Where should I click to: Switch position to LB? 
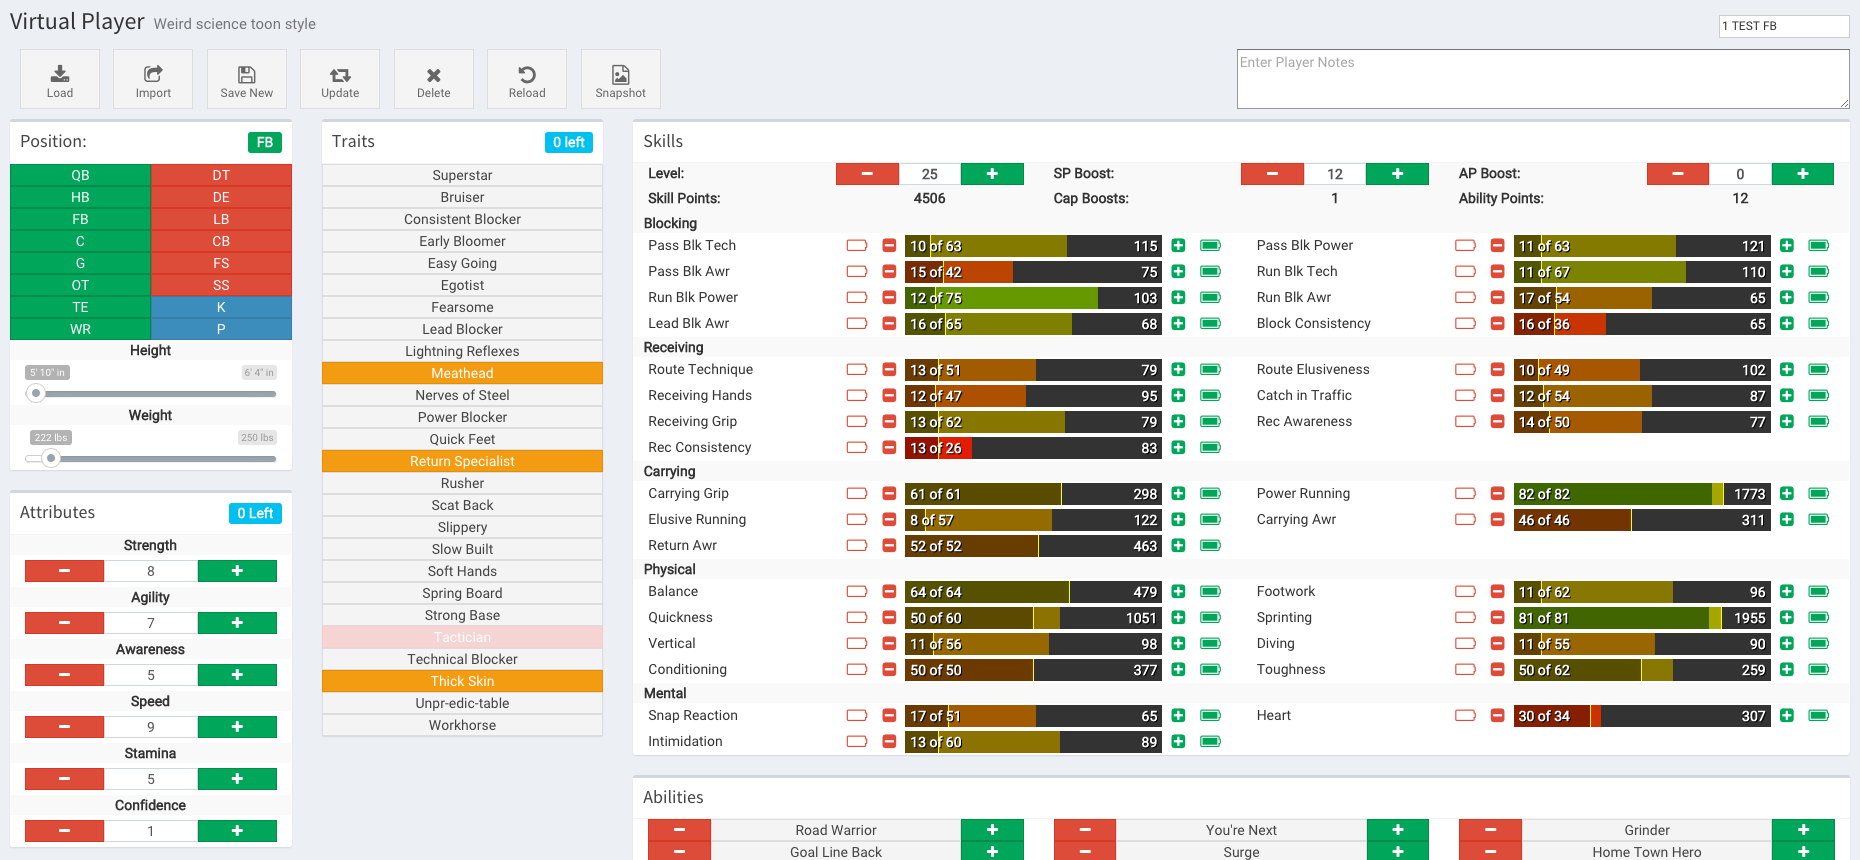(221, 219)
